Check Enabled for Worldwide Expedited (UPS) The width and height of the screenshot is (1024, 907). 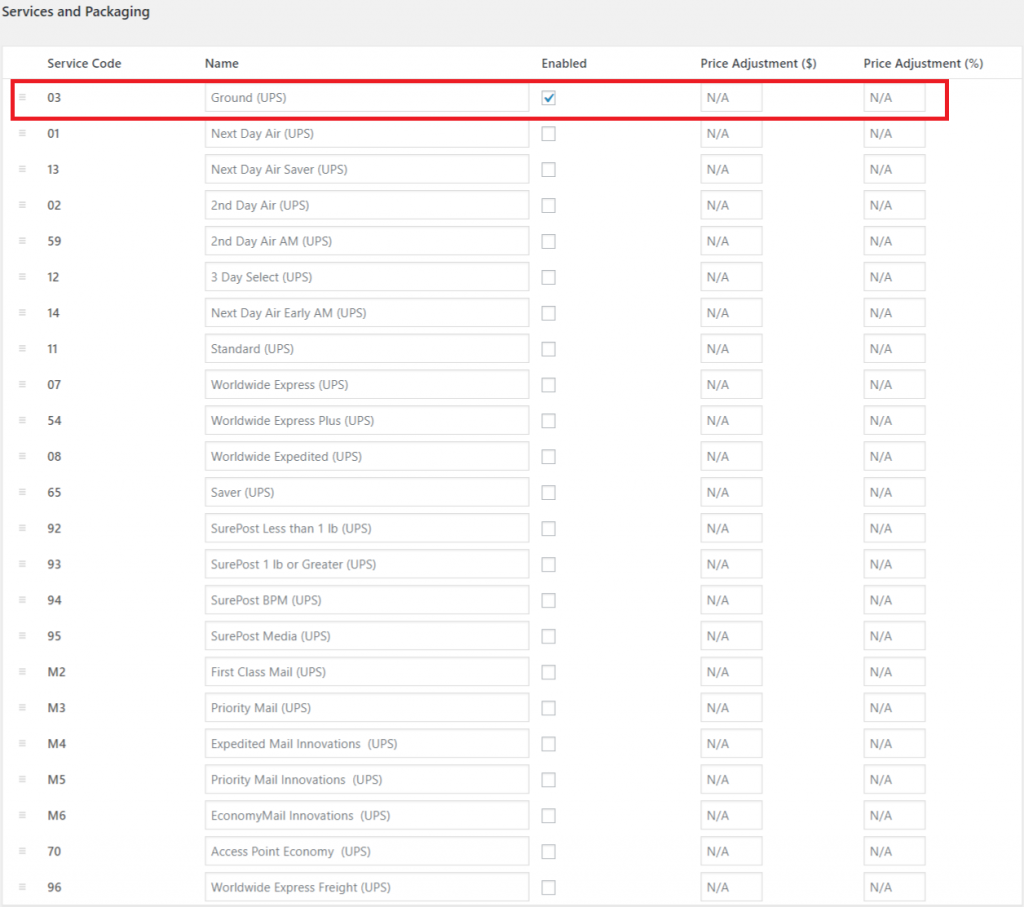(549, 457)
